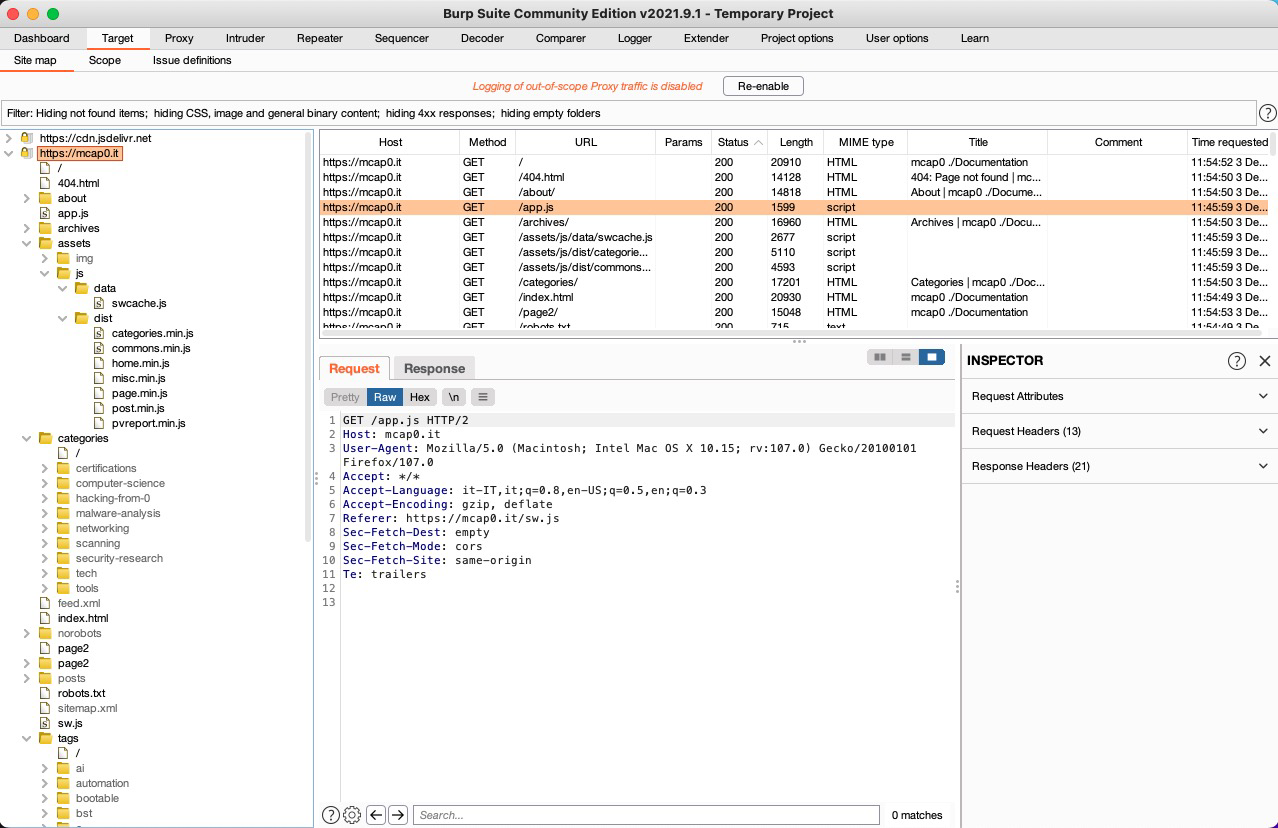The height and width of the screenshot is (828, 1278).
Task: Select the robots.txt file in tree
Action: click(81, 693)
